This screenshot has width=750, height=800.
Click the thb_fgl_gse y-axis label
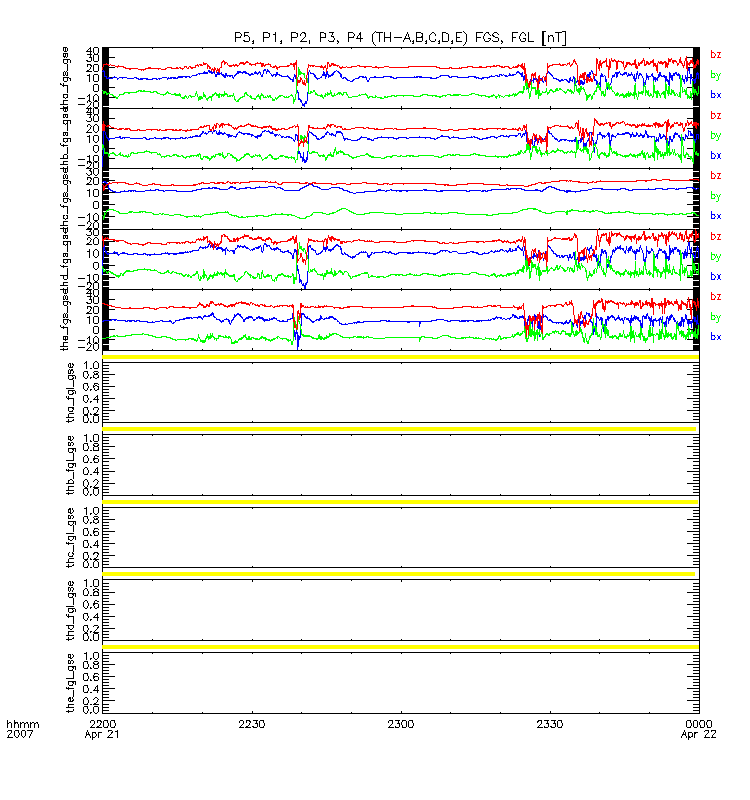coord(70,465)
